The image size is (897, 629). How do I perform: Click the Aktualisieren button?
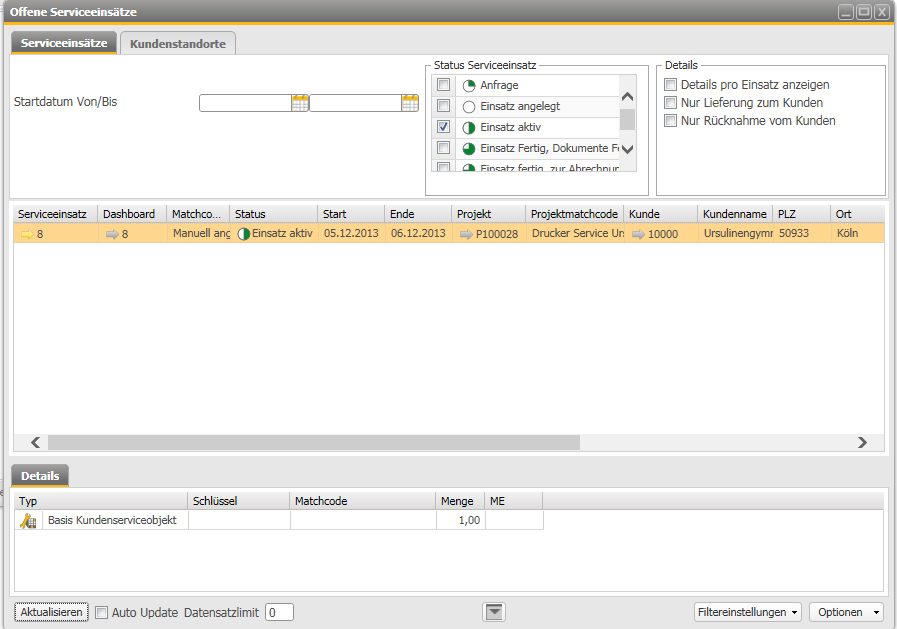tap(50, 611)
